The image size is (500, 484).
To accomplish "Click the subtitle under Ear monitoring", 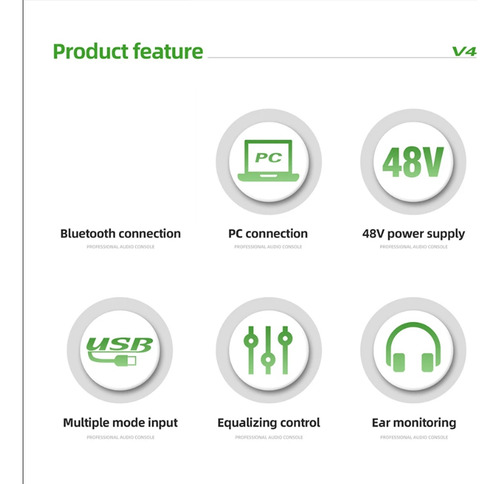I will coord(414,437).
